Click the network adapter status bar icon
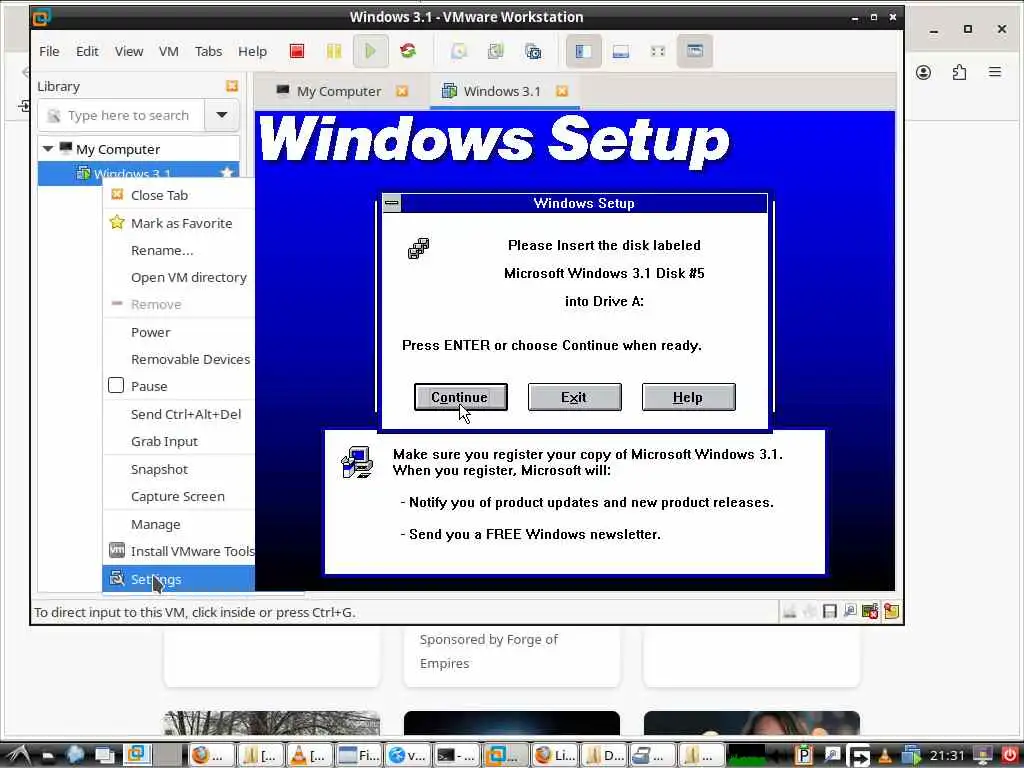The width and height of the screenshot is (1024, 768). [850, 611]
